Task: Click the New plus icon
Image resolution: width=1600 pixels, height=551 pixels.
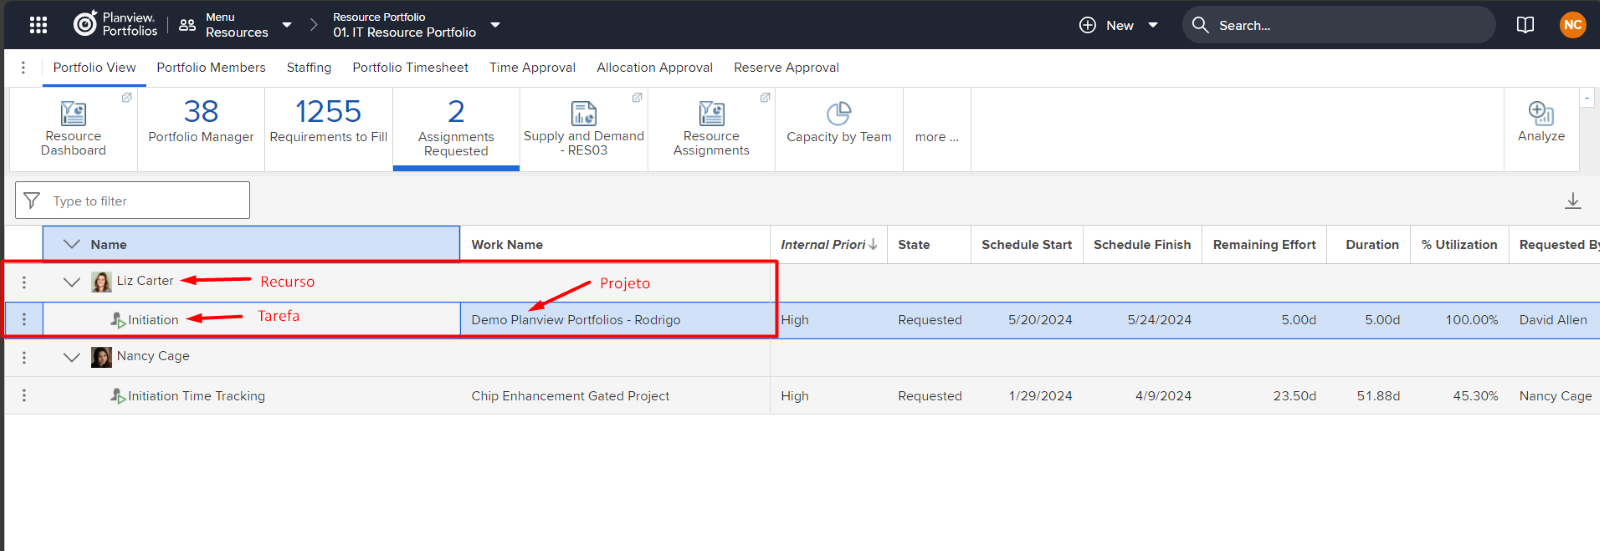Action: 1088,25
